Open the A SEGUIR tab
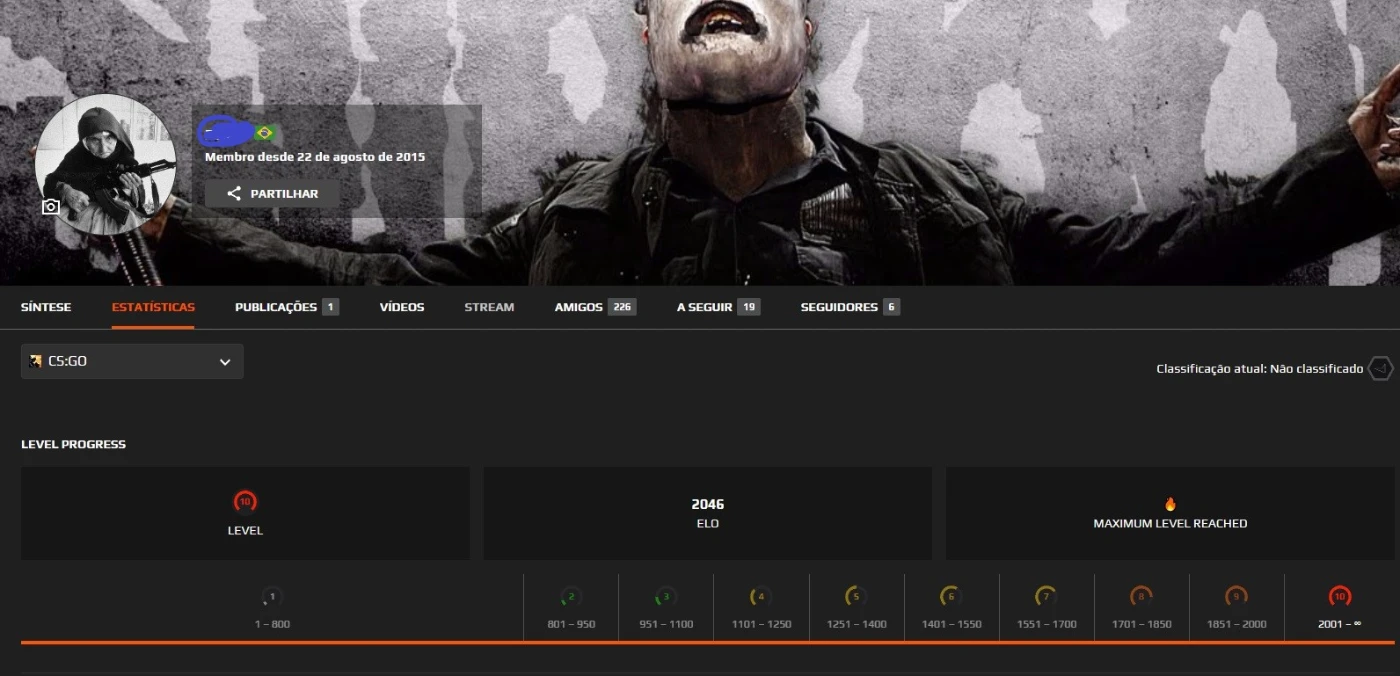This screenshot has height=676, width=1400. (x=718, y=307)
